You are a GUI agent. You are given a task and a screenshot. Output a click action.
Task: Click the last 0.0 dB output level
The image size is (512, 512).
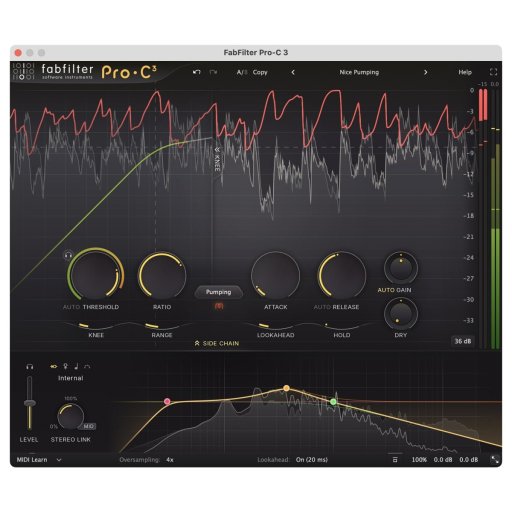point(469,460)
